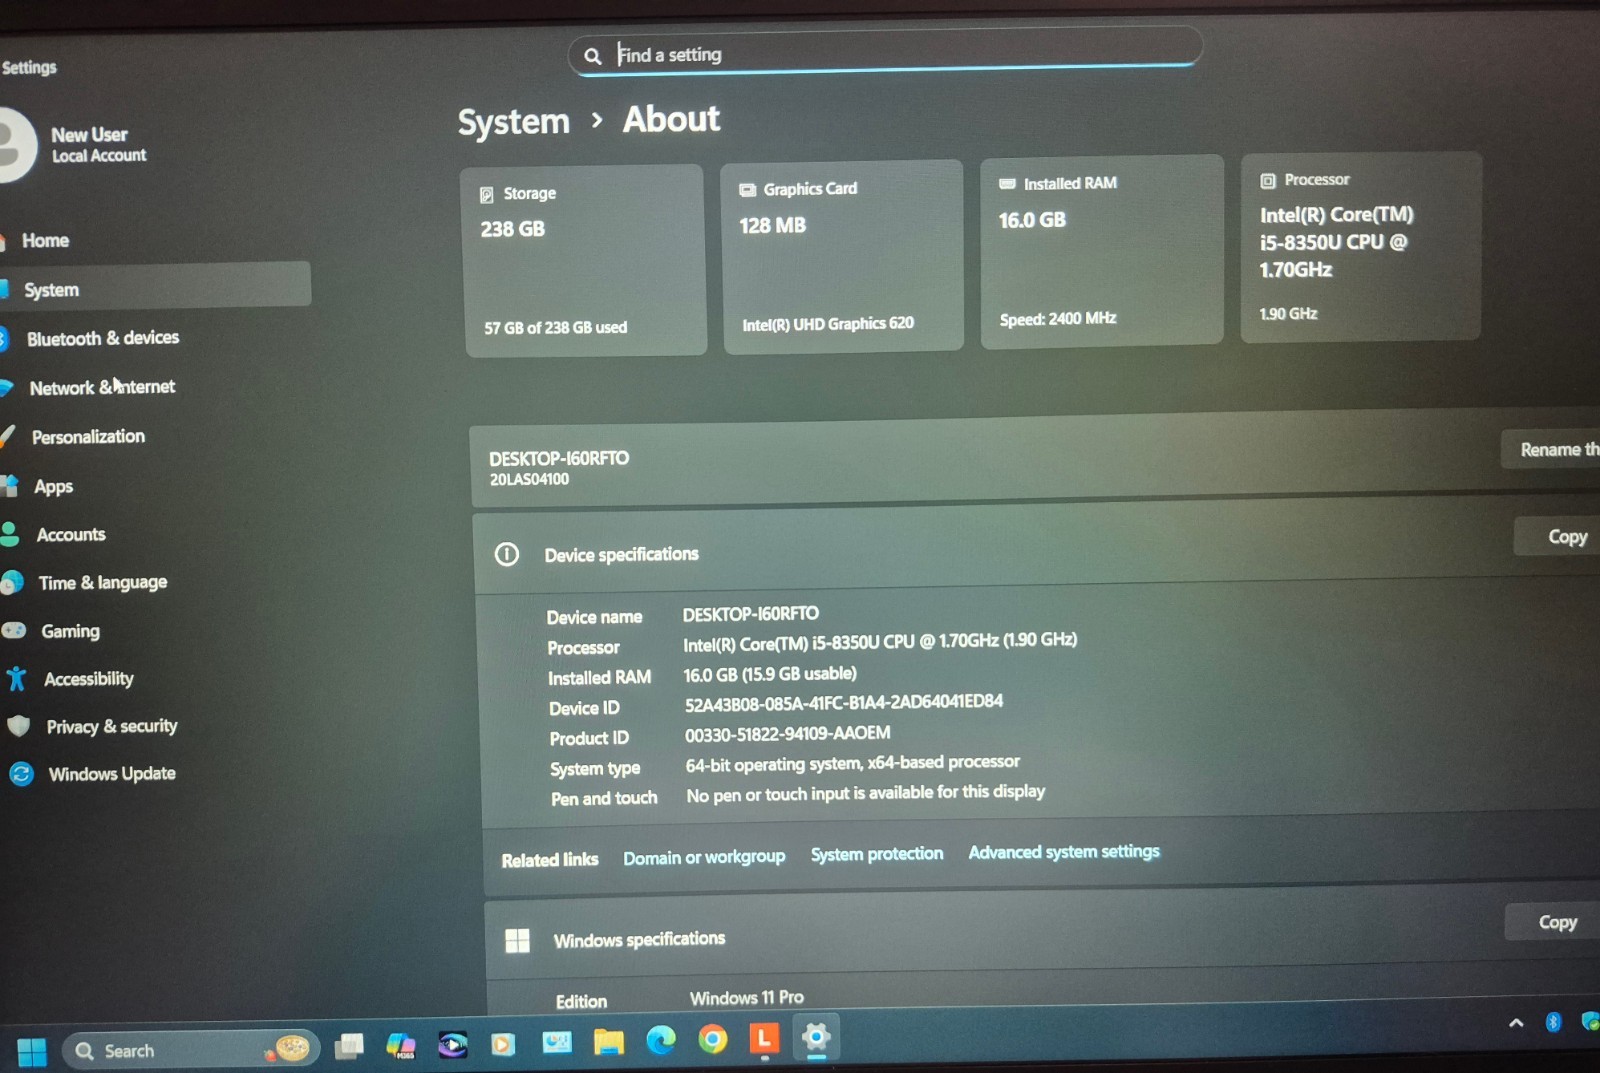Click the magnifier icon in the settings search box
The height and width of the screenshot is (1073, 1600).
coord(592,56)
